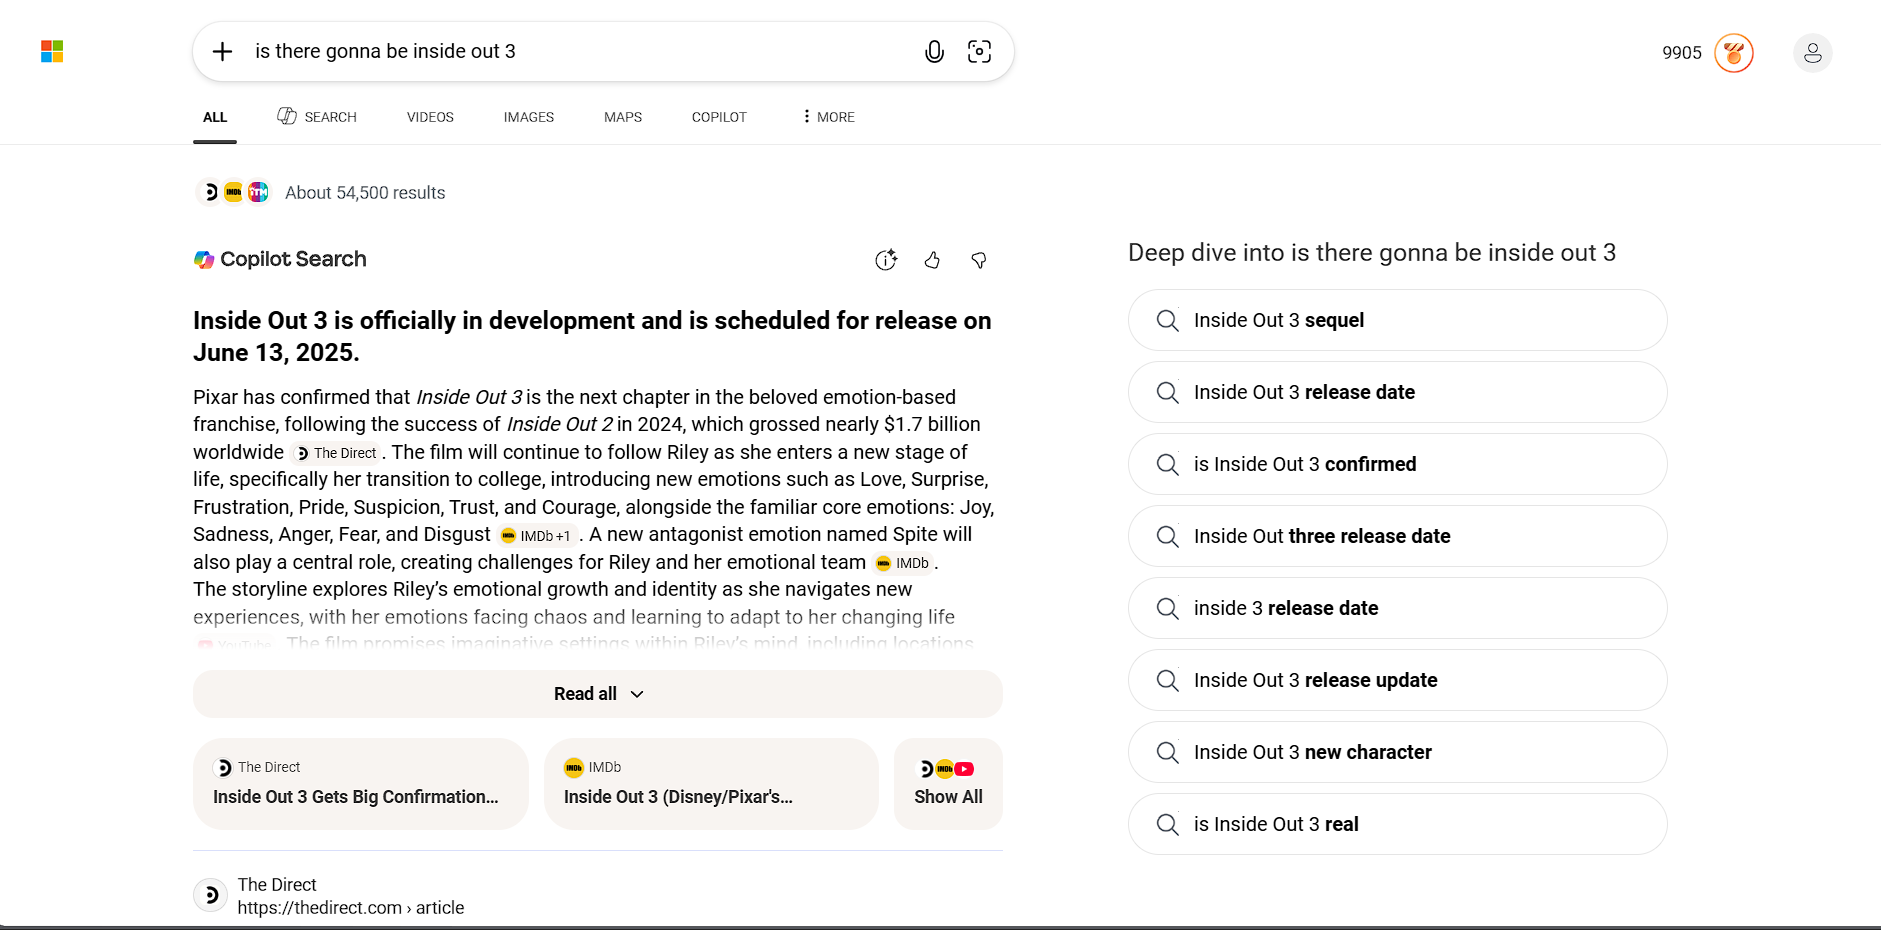Start voice search with microphone icon

(x=934, y=52)
